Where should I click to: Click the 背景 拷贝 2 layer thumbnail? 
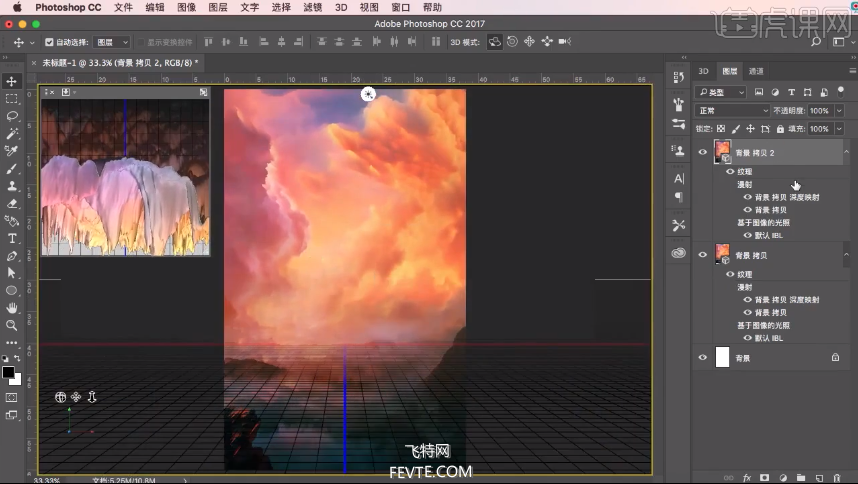pos(722,152)
